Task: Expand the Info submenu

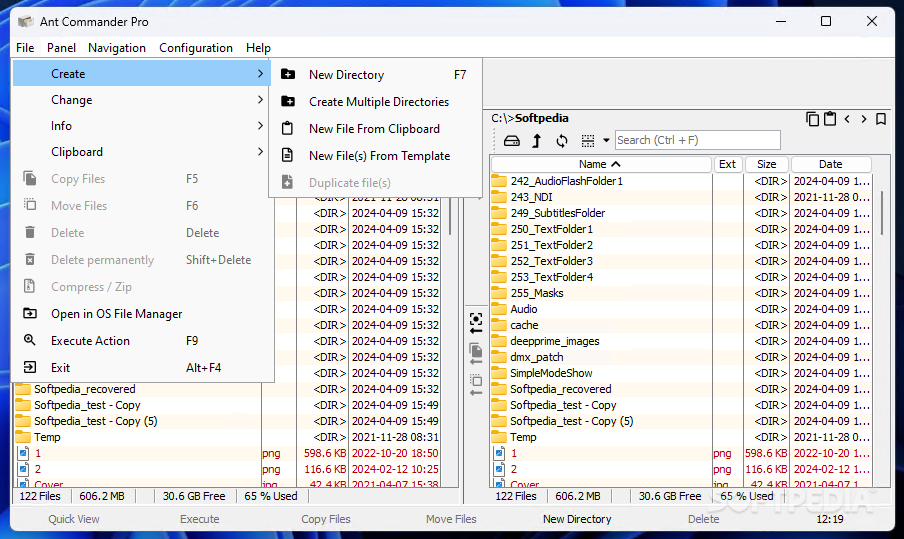Action: (x=260, y=126)
